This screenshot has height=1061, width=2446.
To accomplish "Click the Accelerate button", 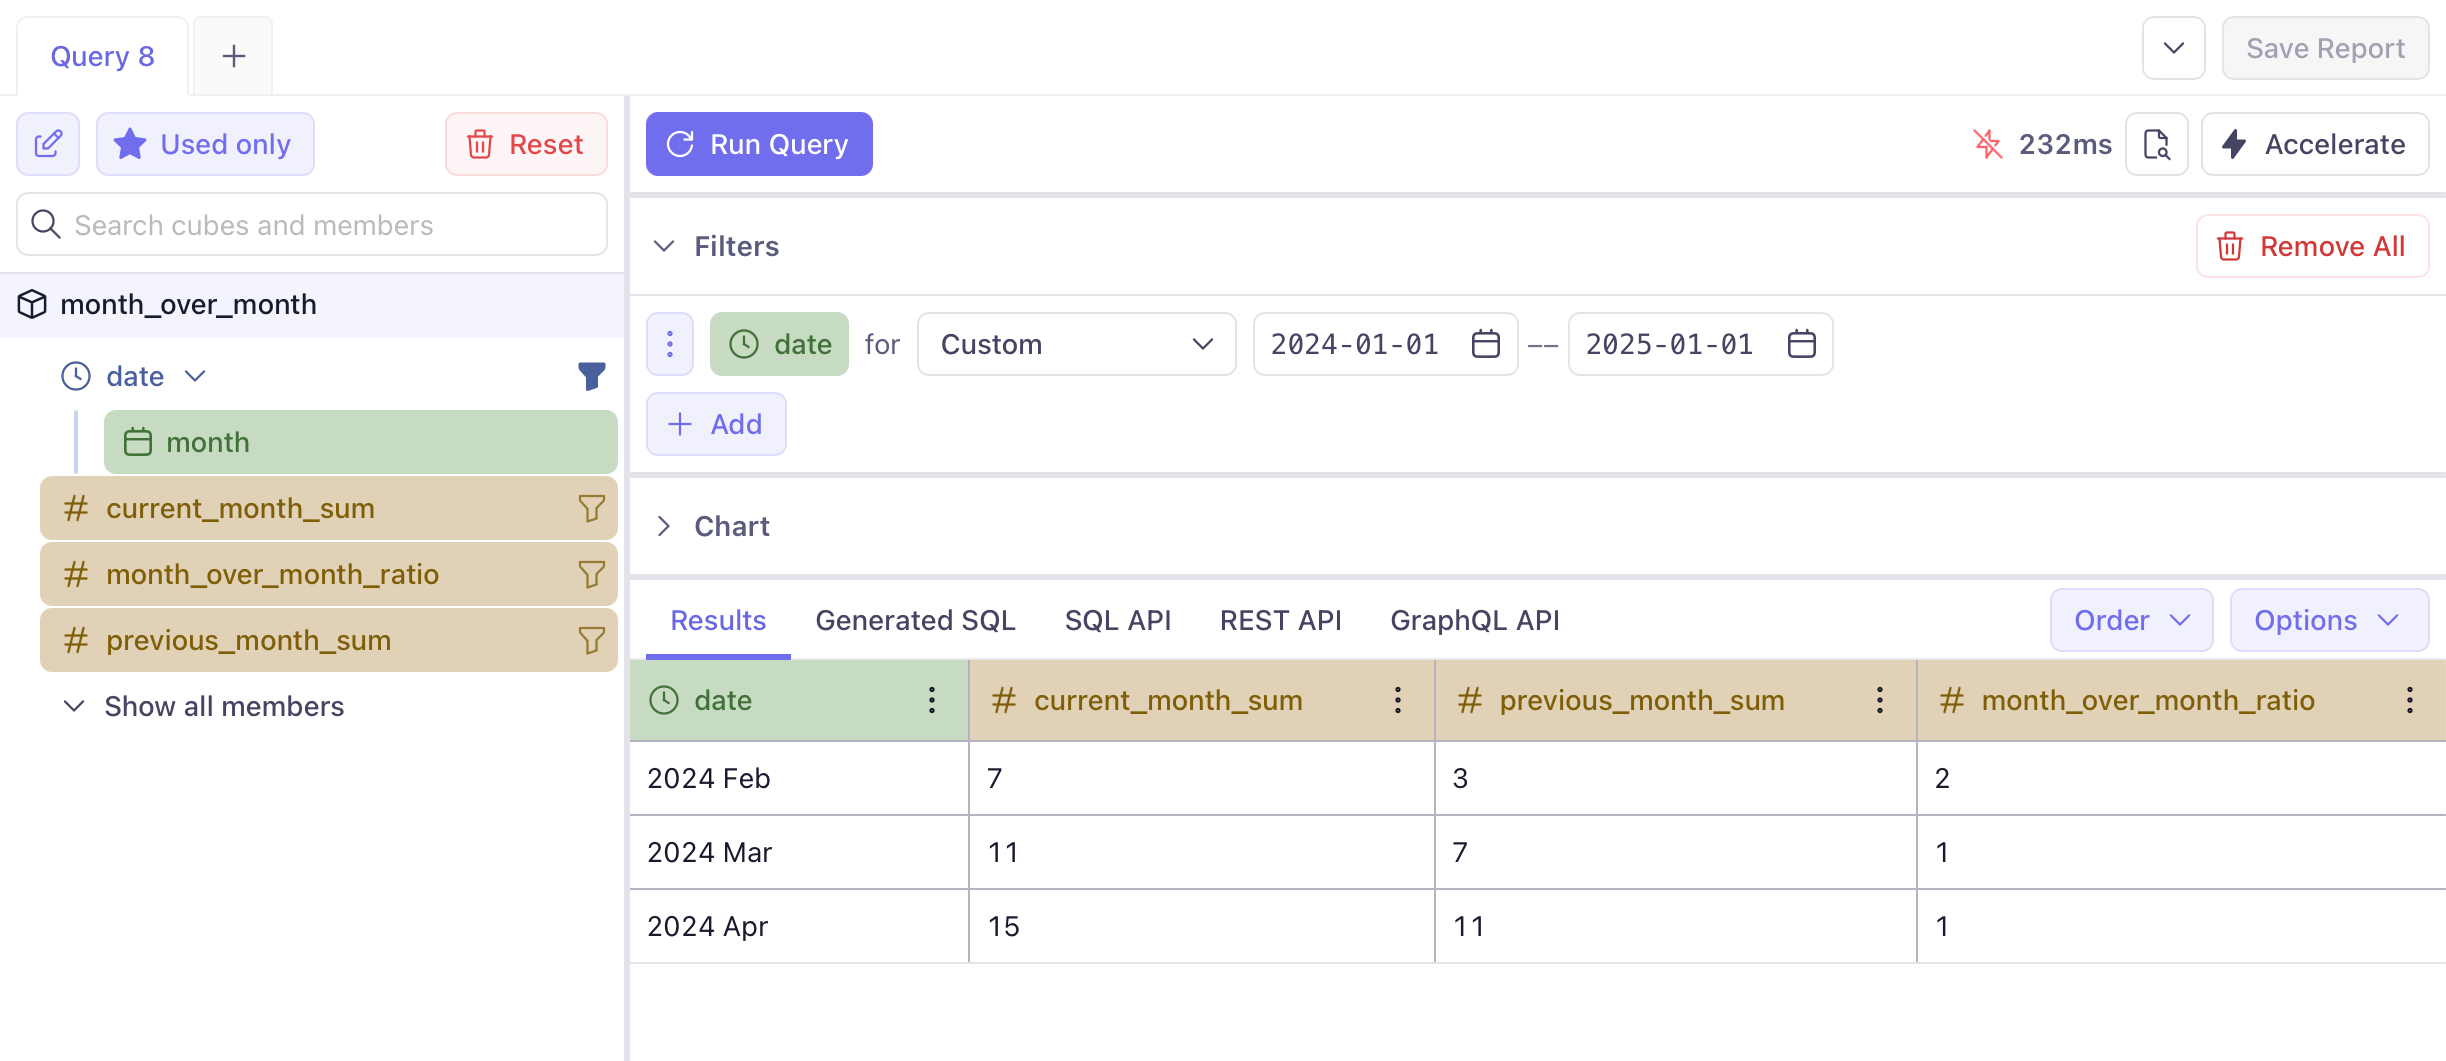I will [2315, 144].
